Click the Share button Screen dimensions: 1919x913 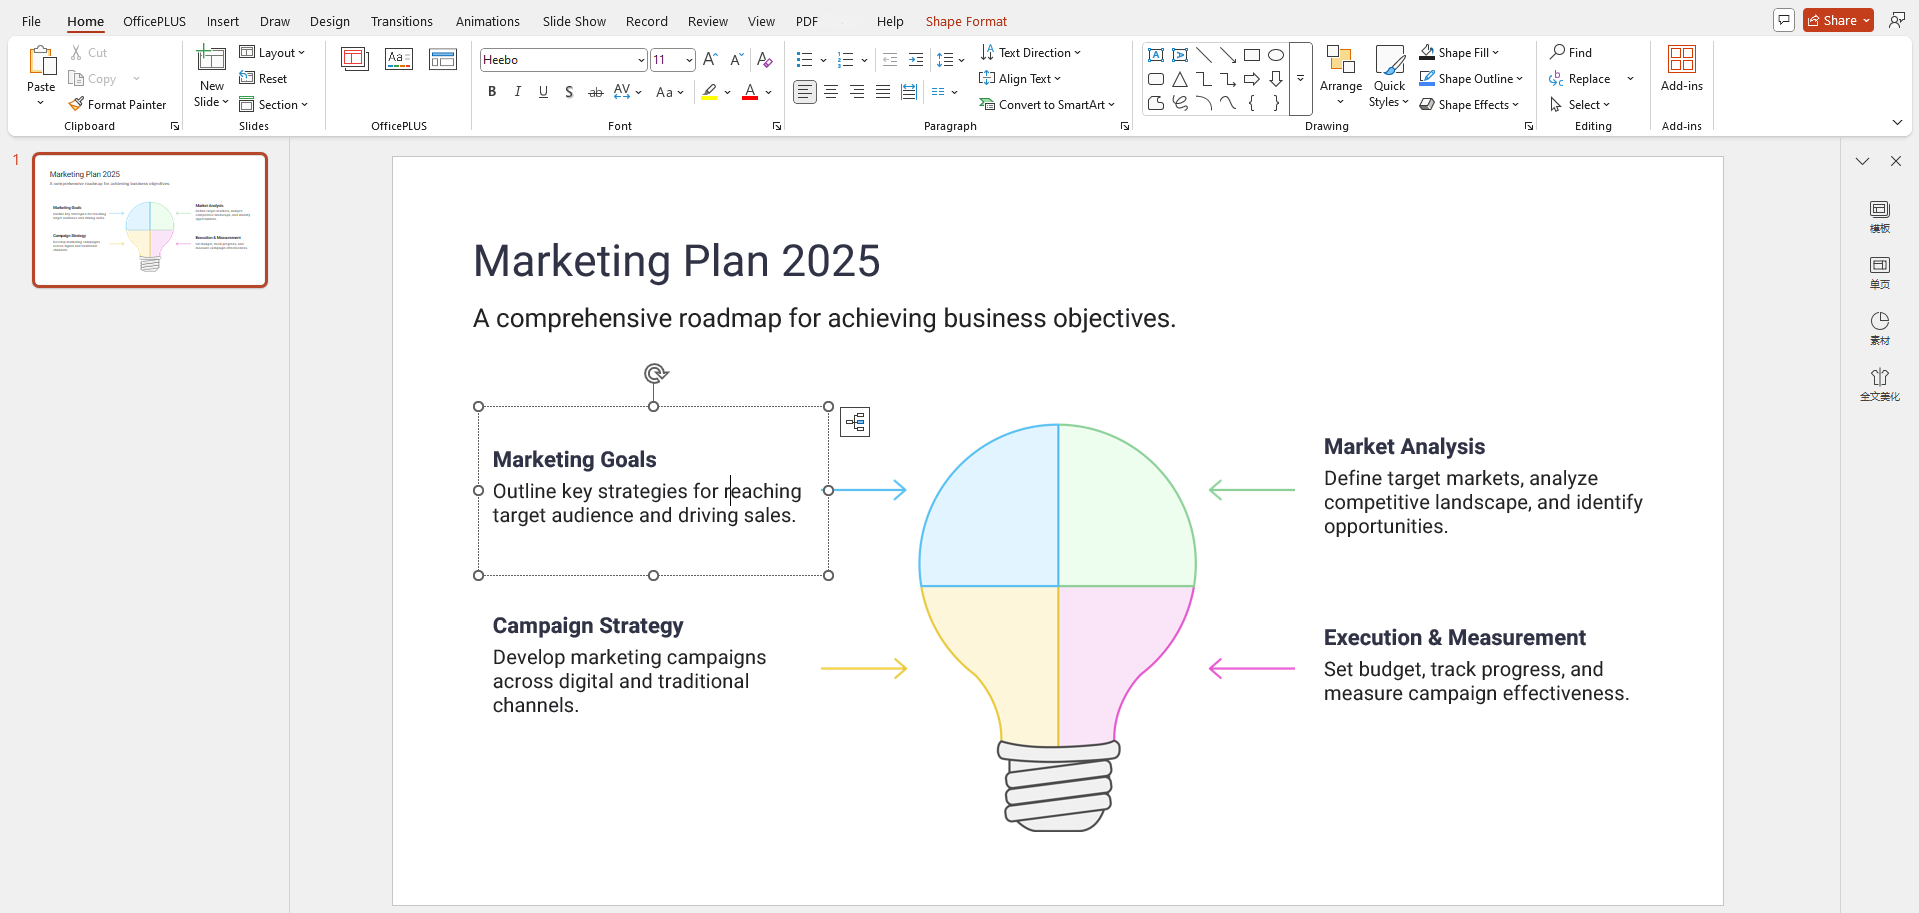1838,20
